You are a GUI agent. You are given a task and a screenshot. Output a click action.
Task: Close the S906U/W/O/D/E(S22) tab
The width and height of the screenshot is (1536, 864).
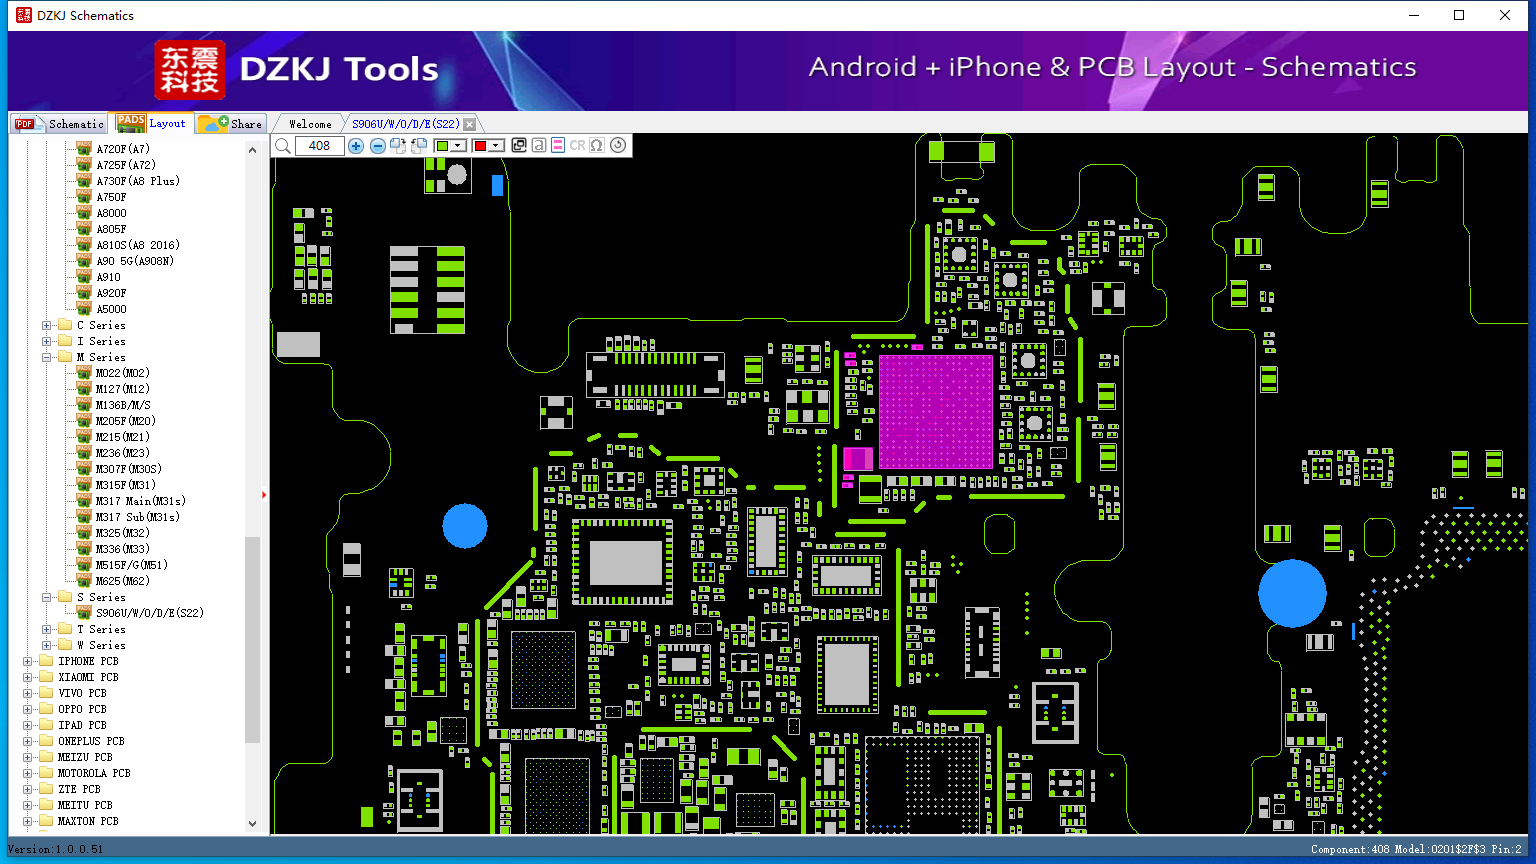[x=470, y=124]
